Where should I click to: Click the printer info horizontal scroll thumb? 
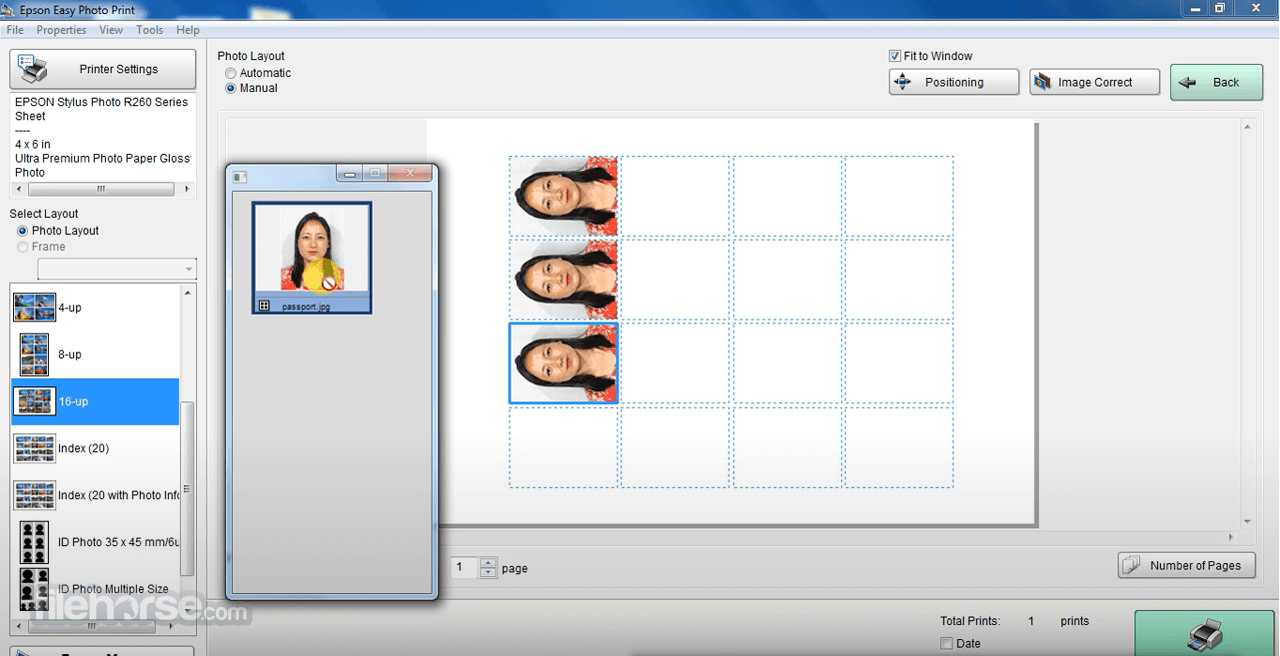pos(100,188)
